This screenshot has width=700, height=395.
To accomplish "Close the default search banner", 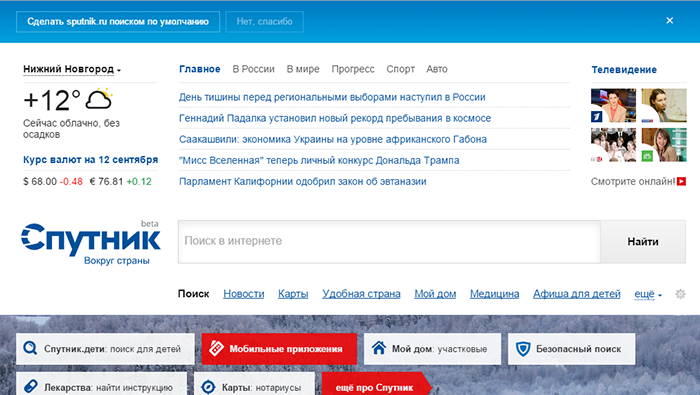I will pos(669,21).
